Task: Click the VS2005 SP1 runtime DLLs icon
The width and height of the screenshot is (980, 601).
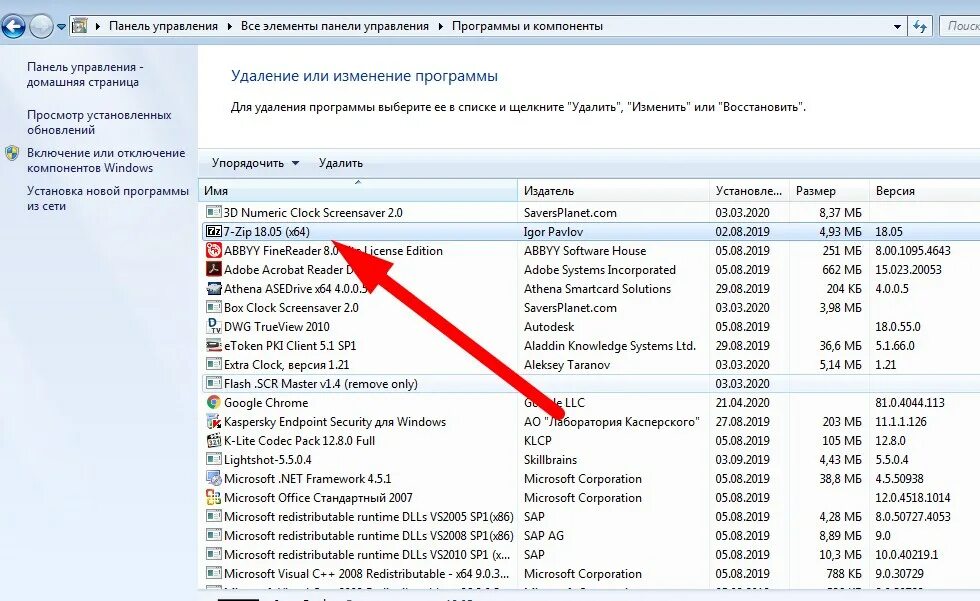Action: tap(214, 517)
